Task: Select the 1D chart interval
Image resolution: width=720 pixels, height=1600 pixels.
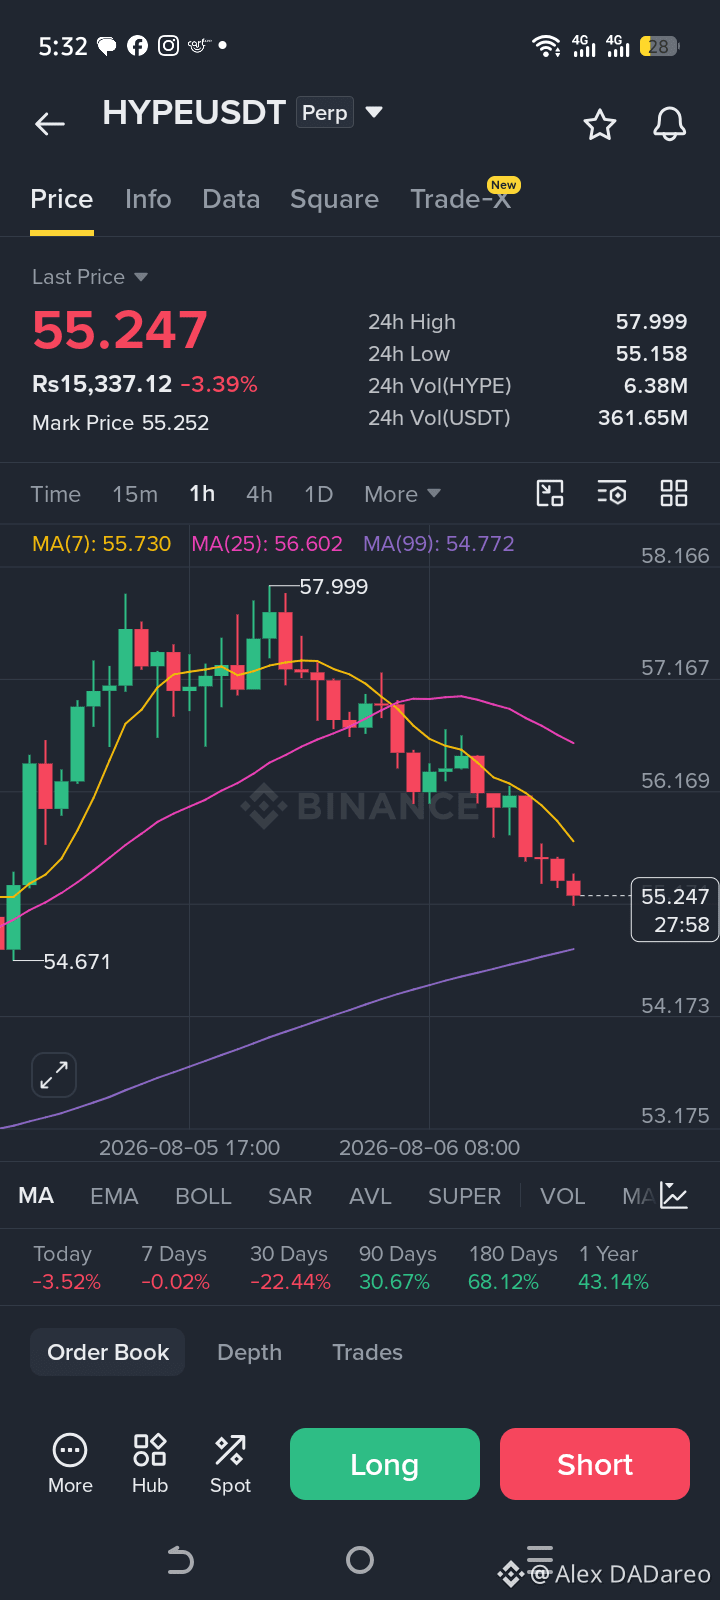Action: pyautogui.click(x=318, y=494)
